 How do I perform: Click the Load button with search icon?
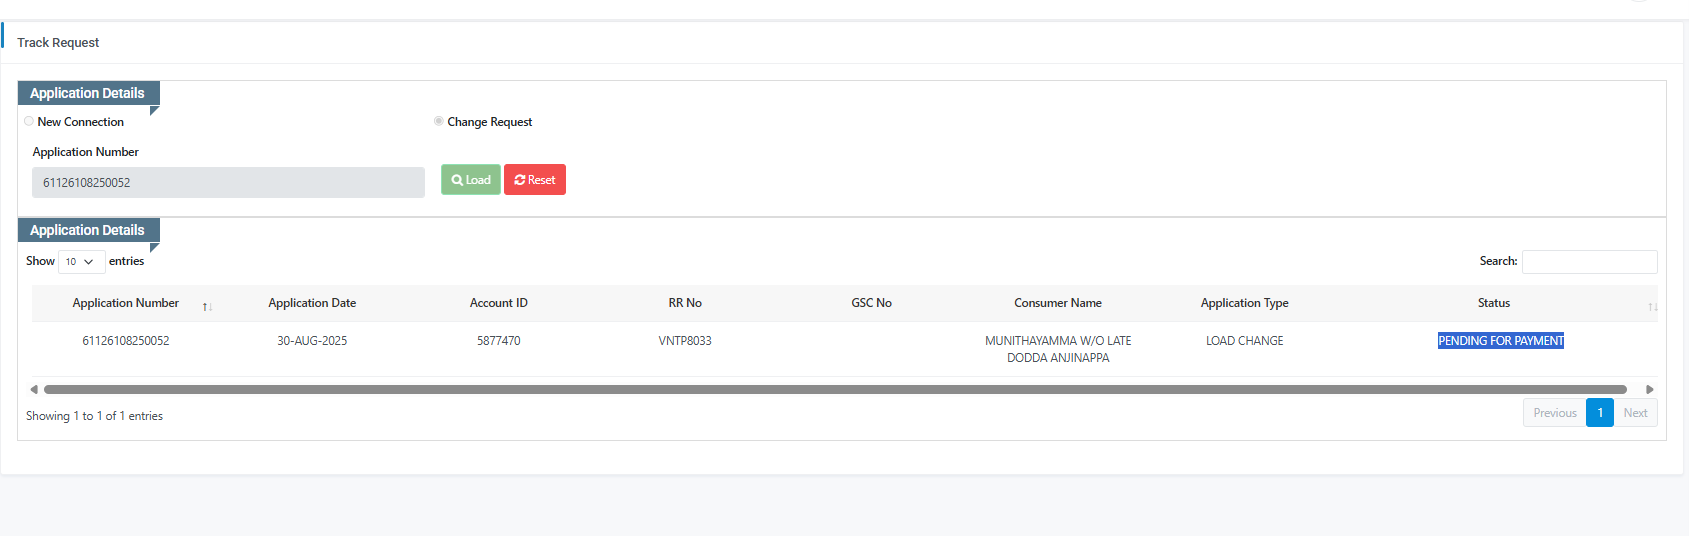471,180
